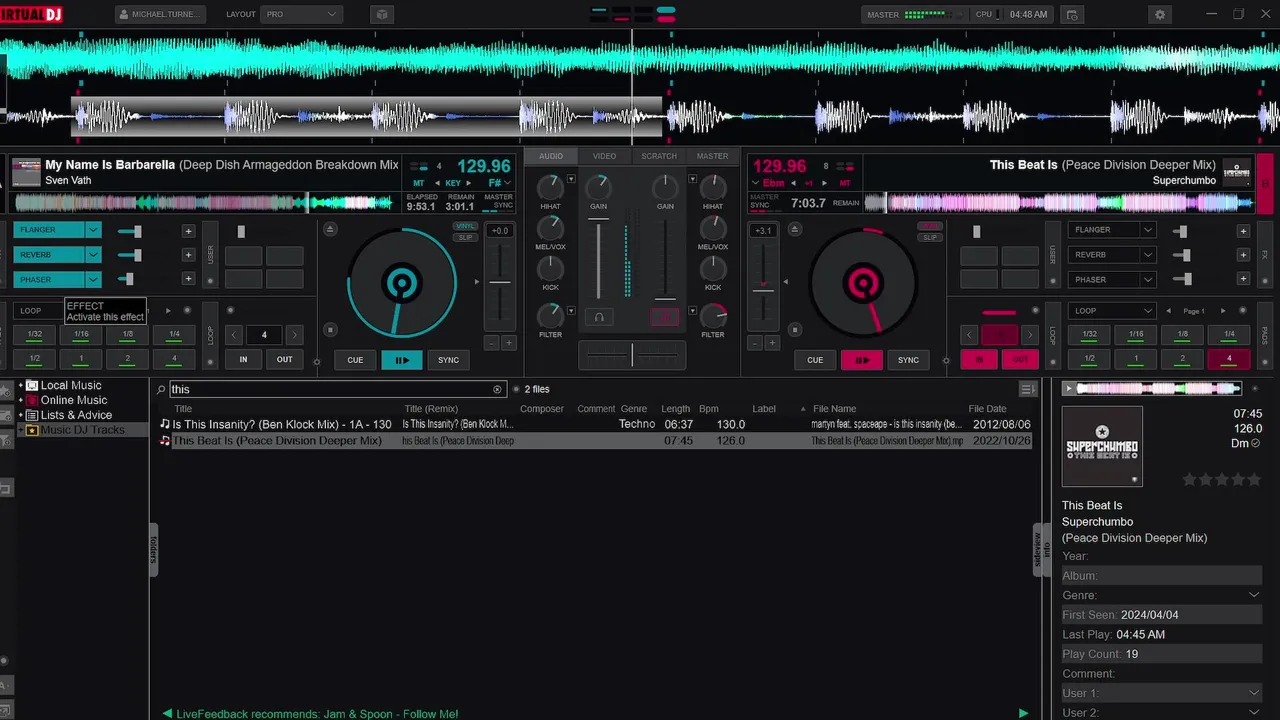Toggle the MT master tempo on the left deck
Image resolution: width=1280 pixels, height=720 pixels.
(x=419, y=184)
